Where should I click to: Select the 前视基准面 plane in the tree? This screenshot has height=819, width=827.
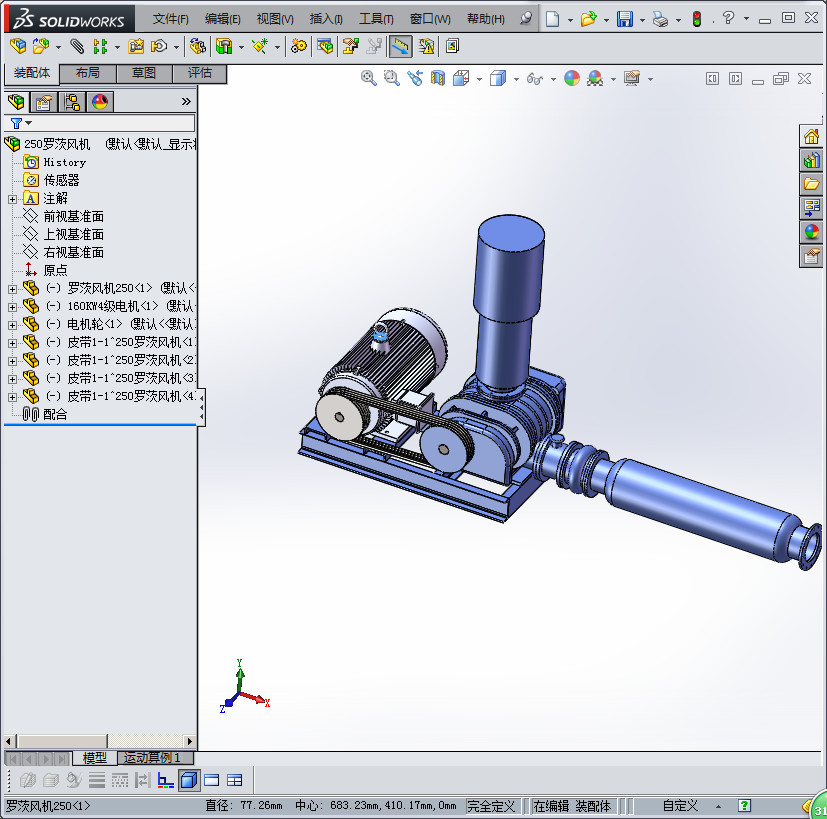point(73,216)
